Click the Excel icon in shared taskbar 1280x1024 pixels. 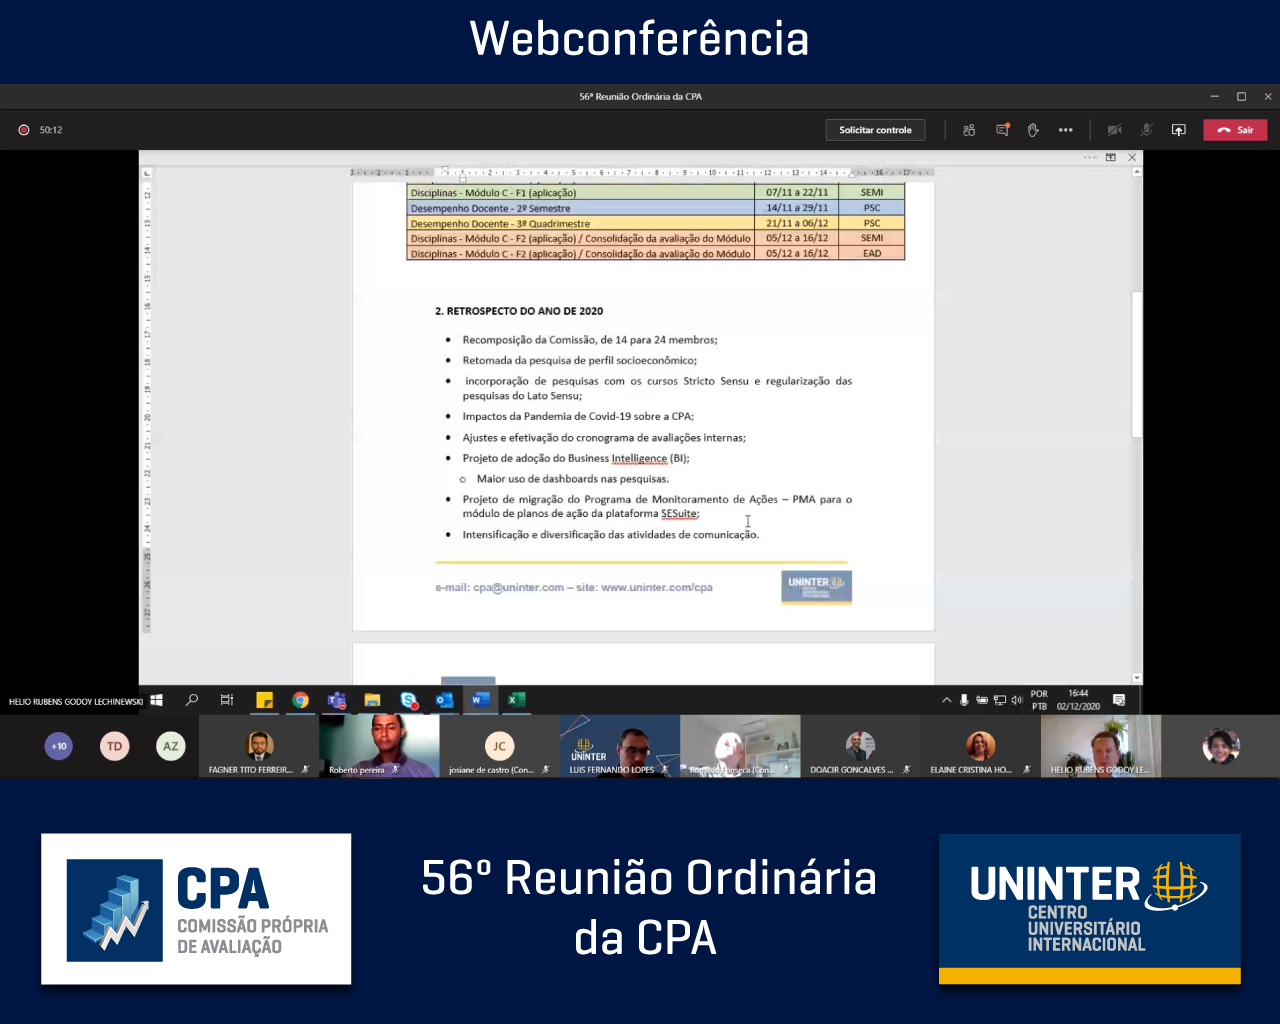(x=515, y=700)
